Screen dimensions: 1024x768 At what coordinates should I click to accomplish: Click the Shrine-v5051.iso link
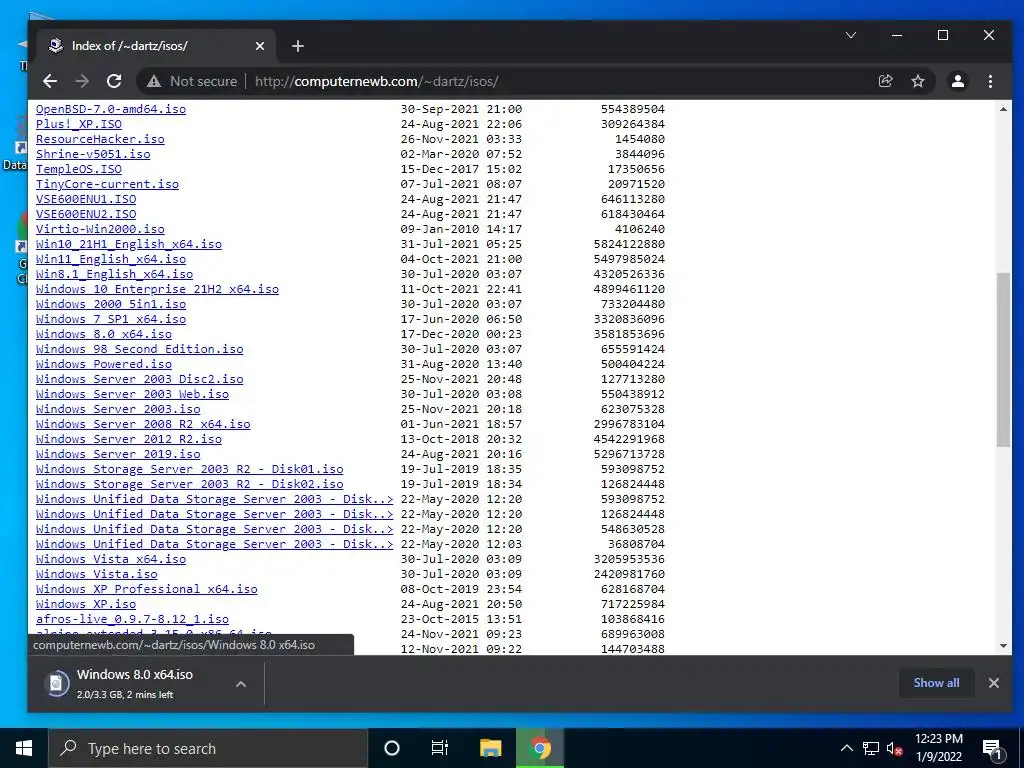(x=93, y=154)
